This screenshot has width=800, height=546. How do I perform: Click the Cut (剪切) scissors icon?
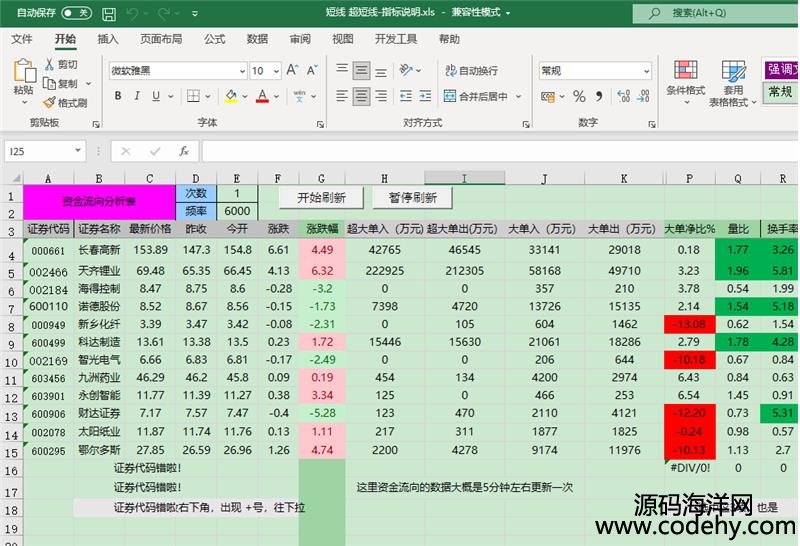pos(60,64)
